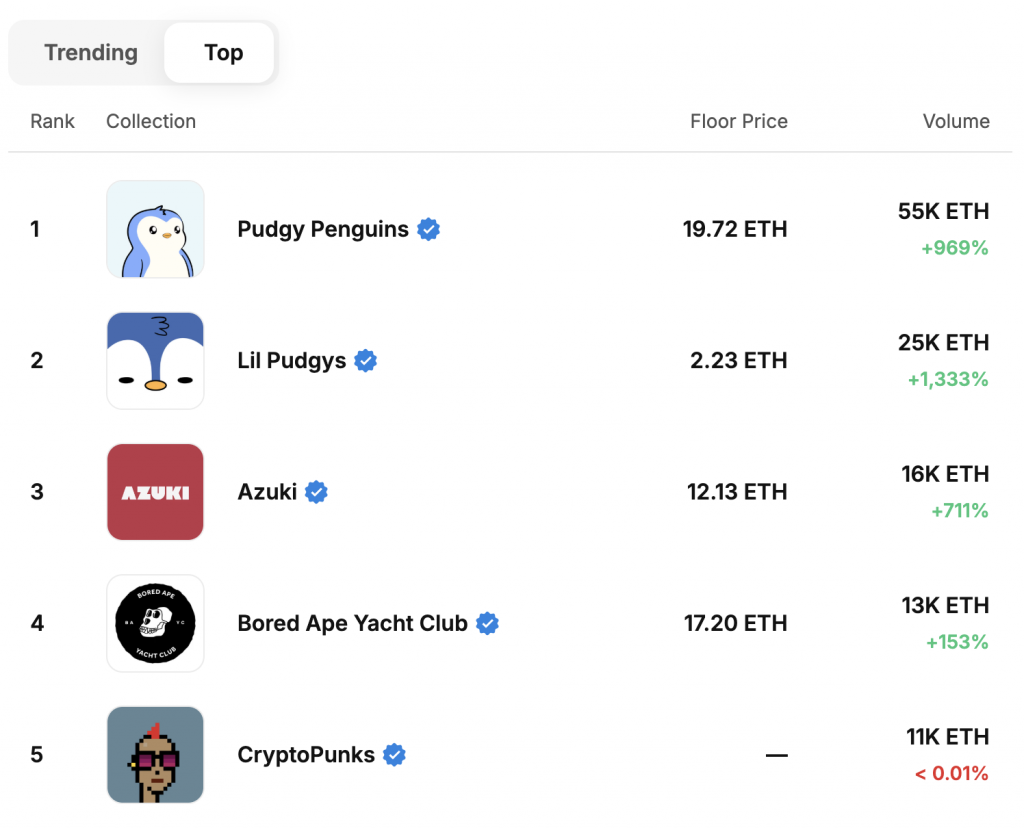The width and height of the screenshot is (1024, 828).
Task: Click Lil Pudgys +1,333% volume change
Action: [948, 379]
